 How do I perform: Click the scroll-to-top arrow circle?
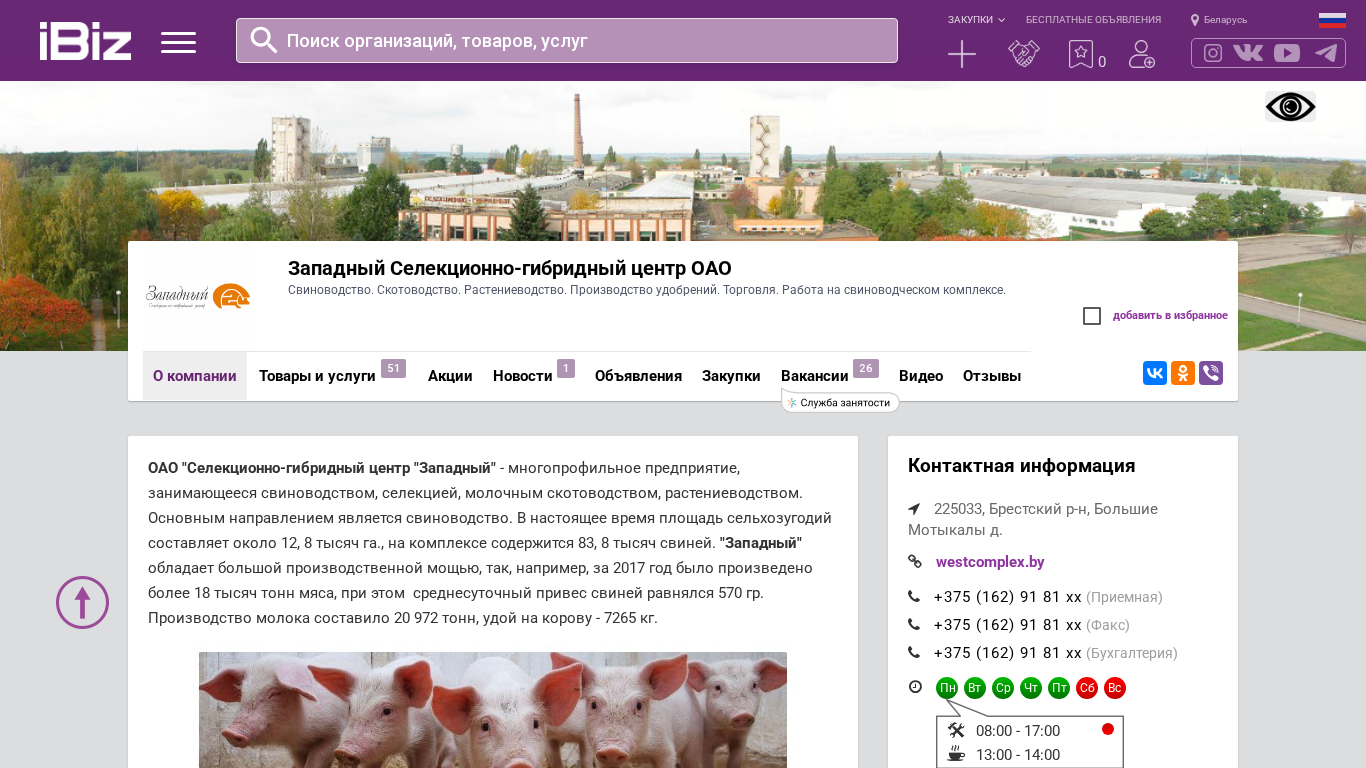pyautogui.click(x=82, y=602)
